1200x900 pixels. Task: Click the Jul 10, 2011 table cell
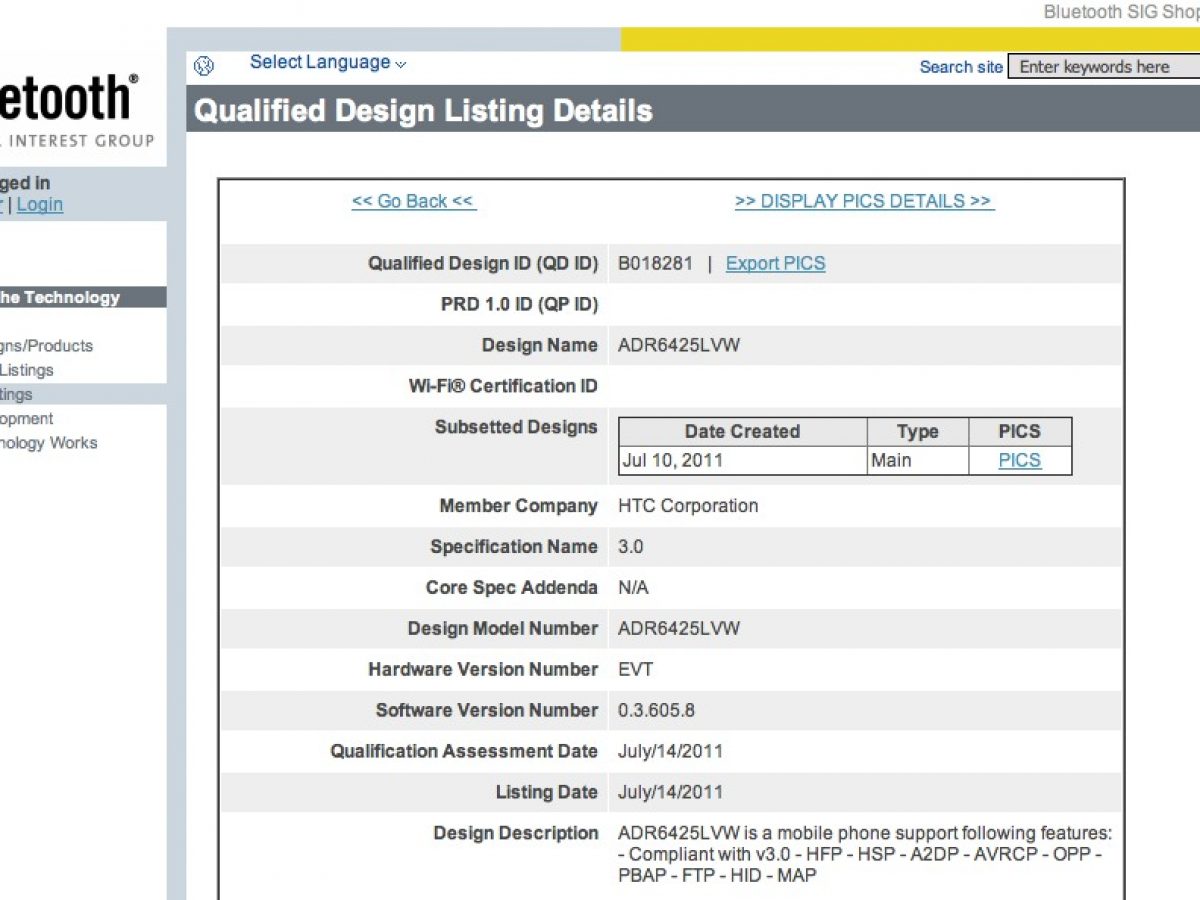(672, 461)
